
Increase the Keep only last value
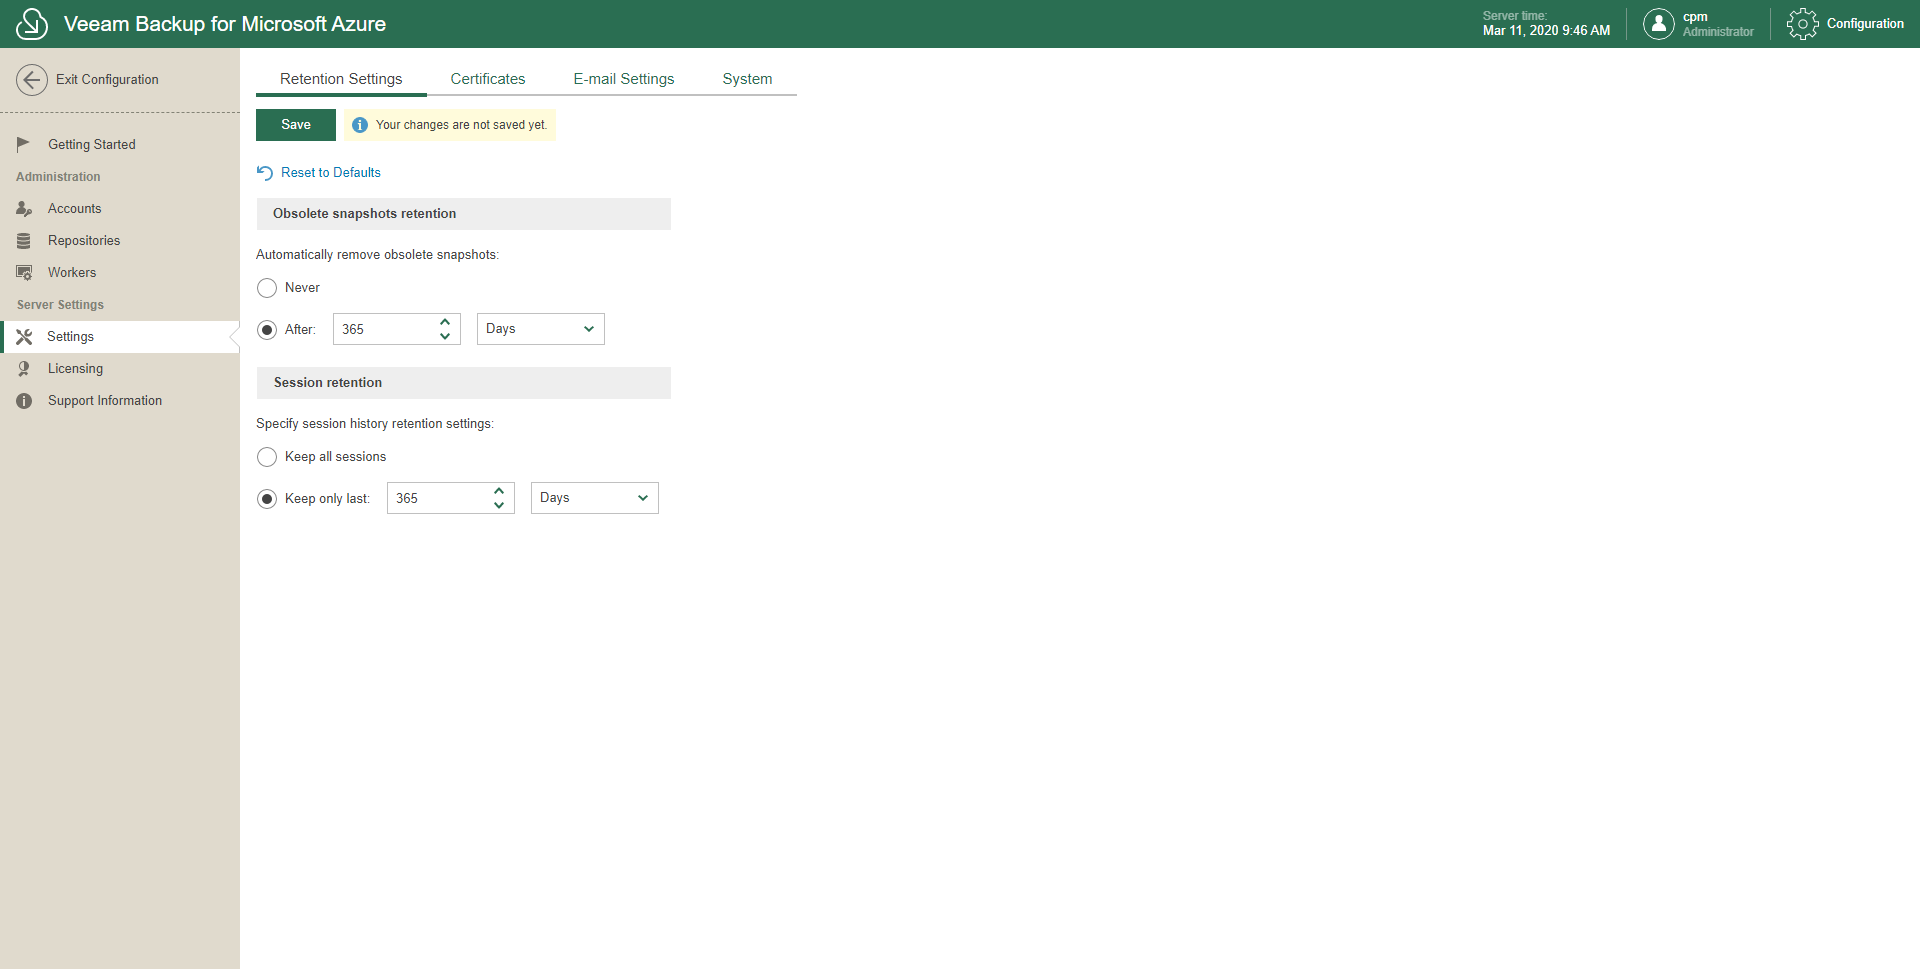[x=499, y=491]
